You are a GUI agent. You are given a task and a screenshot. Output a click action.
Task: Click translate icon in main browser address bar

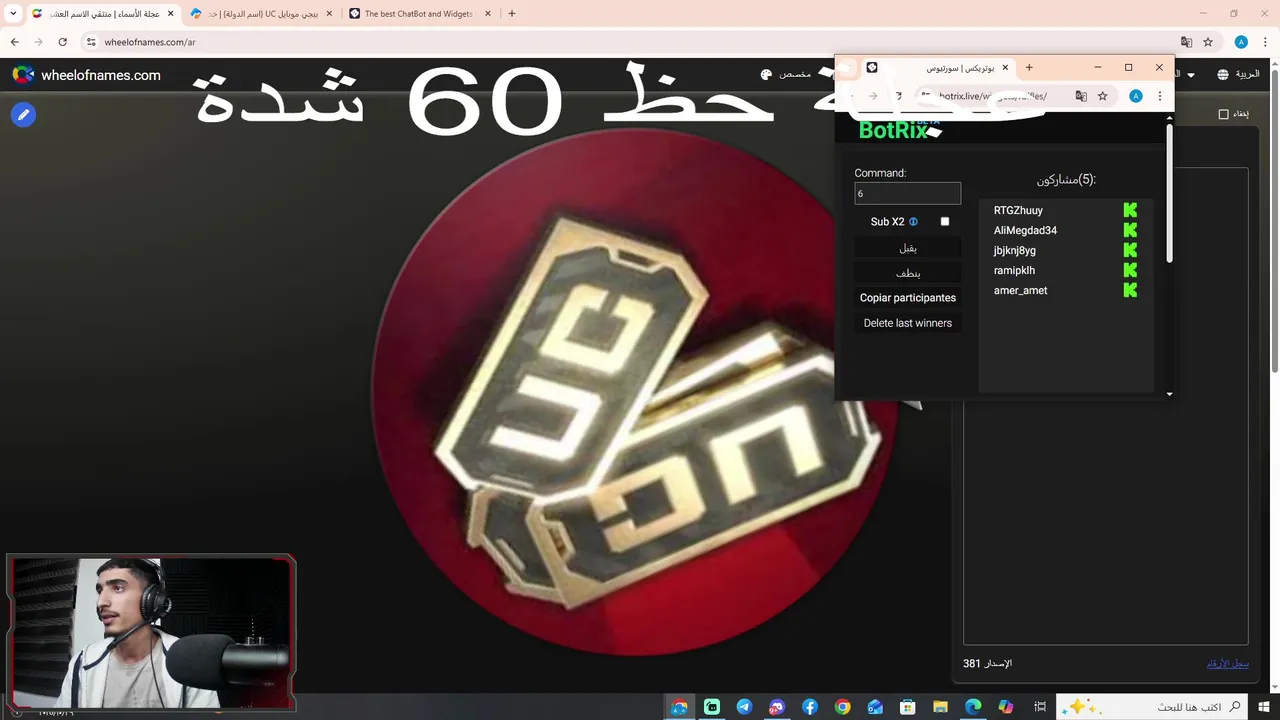1187,42
